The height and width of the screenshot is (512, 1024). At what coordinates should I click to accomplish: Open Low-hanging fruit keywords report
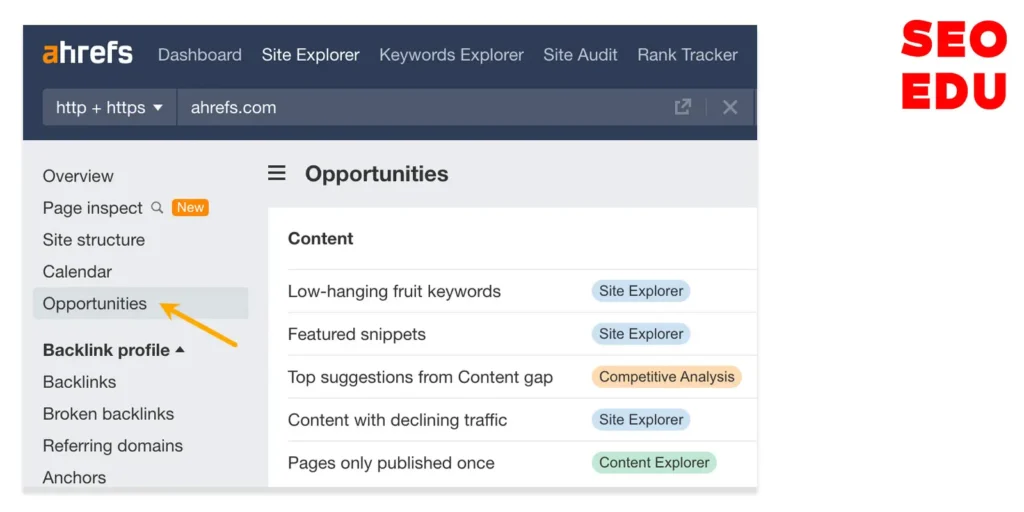pyautogui.click(x=394, y=292)
